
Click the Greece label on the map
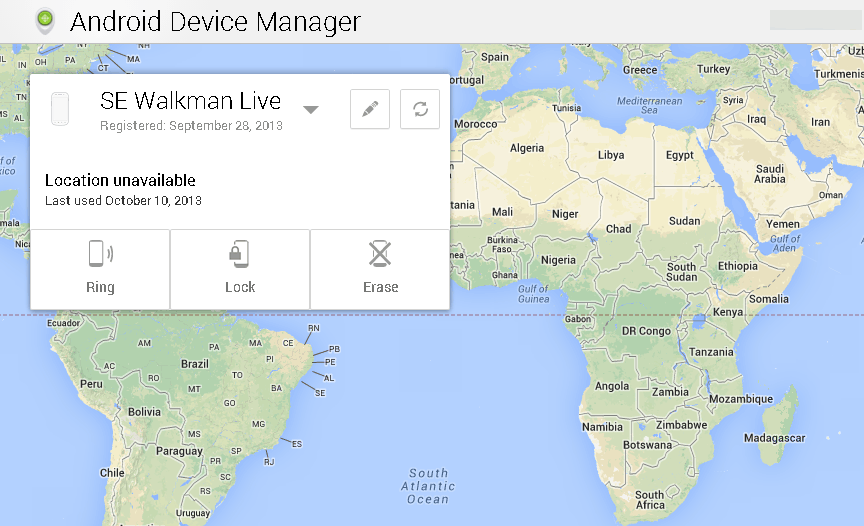click(x=640, y=71)
